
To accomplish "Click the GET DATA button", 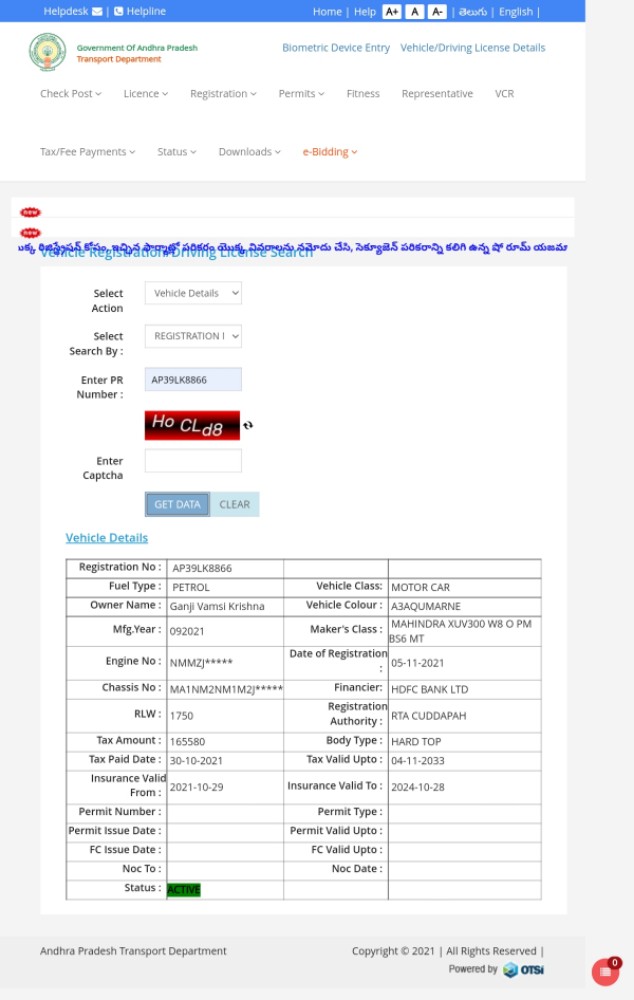I will click(x=177, y=504).
